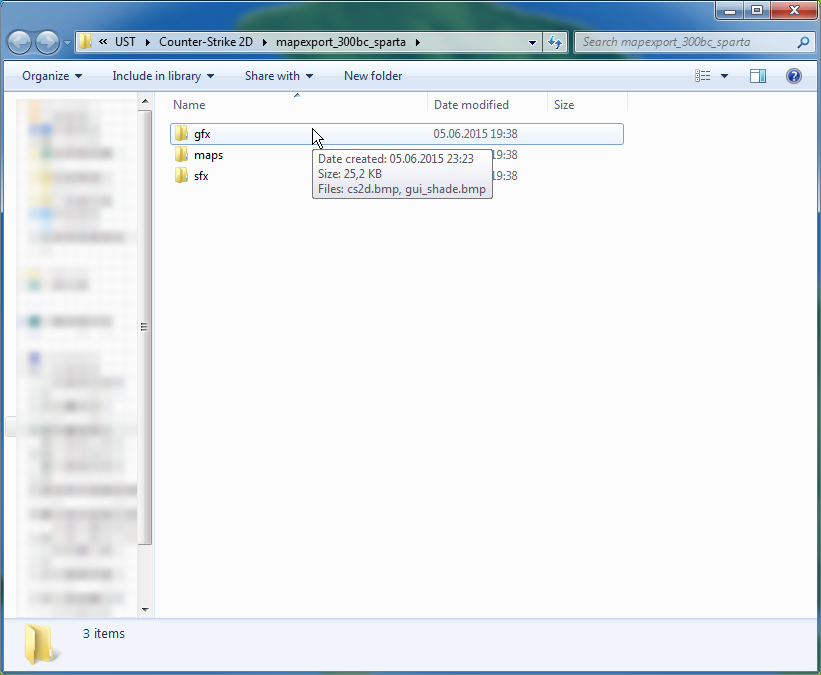821x675 pixels.
Task: Click the navigation pane scroll up arrow
Action: [x=145, y=101]
